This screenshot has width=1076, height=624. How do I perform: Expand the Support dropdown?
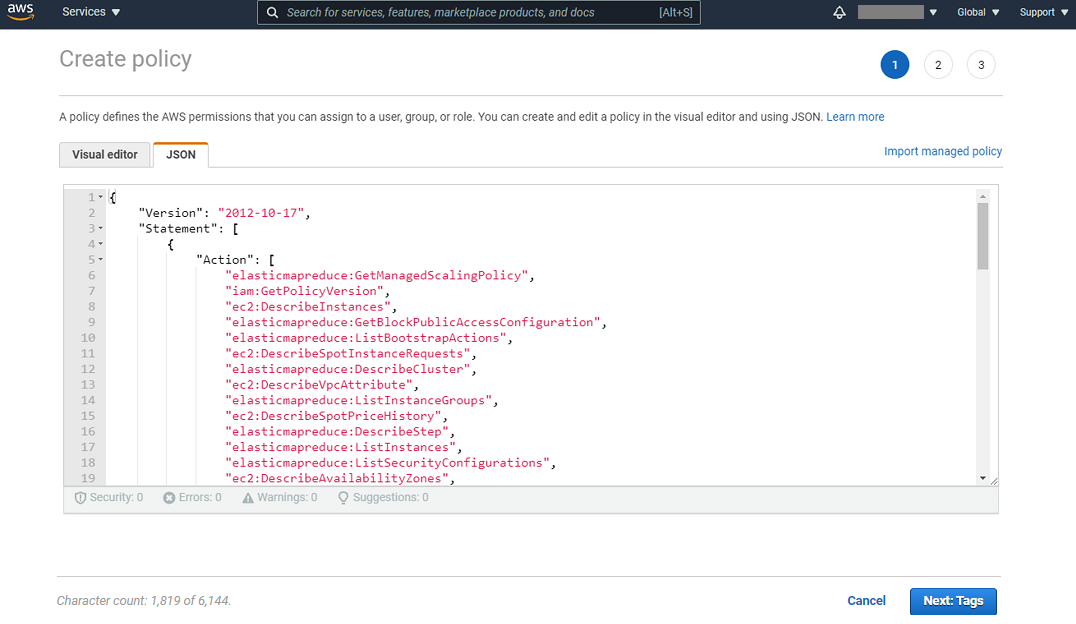coord(1042,12)
